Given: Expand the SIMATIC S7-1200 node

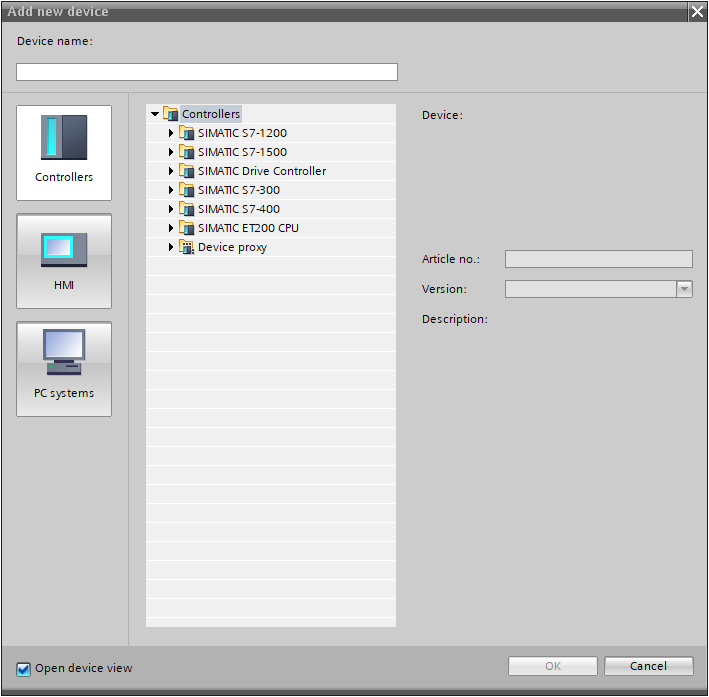Looking at the screenshot, I should click(171, 133).
